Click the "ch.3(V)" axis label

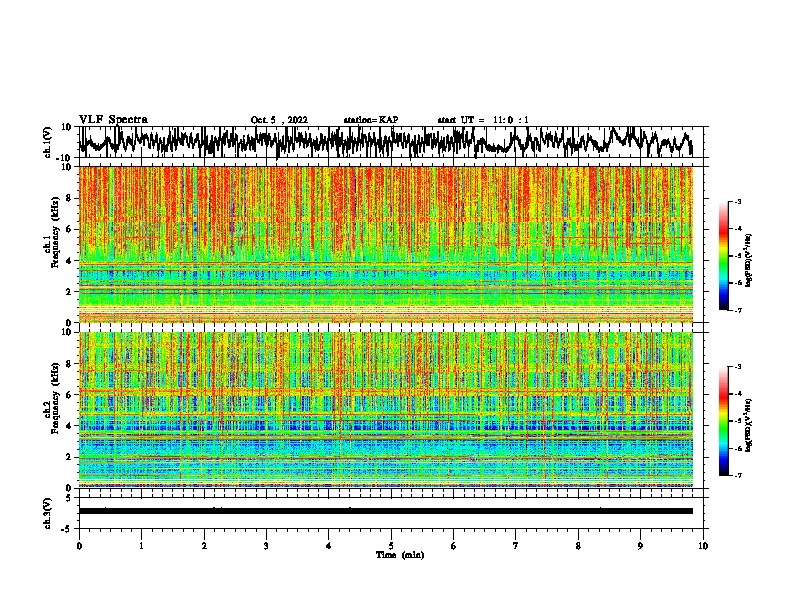[x=48, y=513]
